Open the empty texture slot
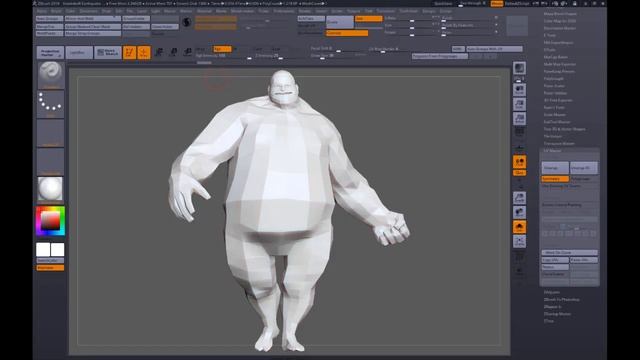Viewport: 640px width, 360px height. 51,162
